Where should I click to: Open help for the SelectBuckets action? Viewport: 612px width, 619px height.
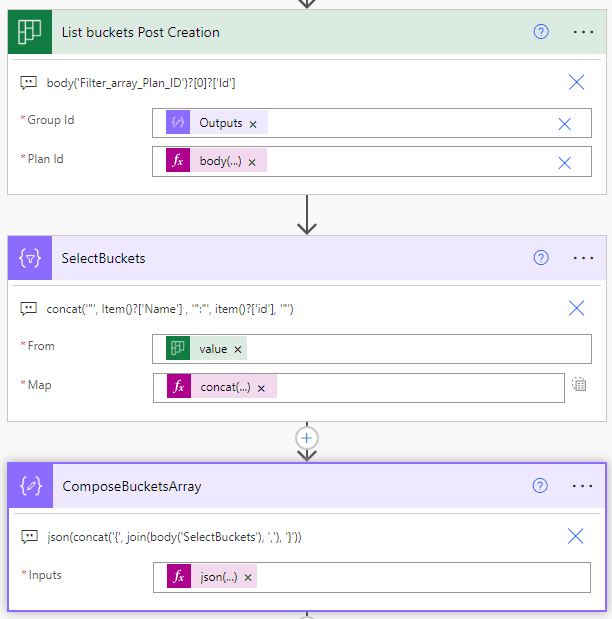coord(541,258)
